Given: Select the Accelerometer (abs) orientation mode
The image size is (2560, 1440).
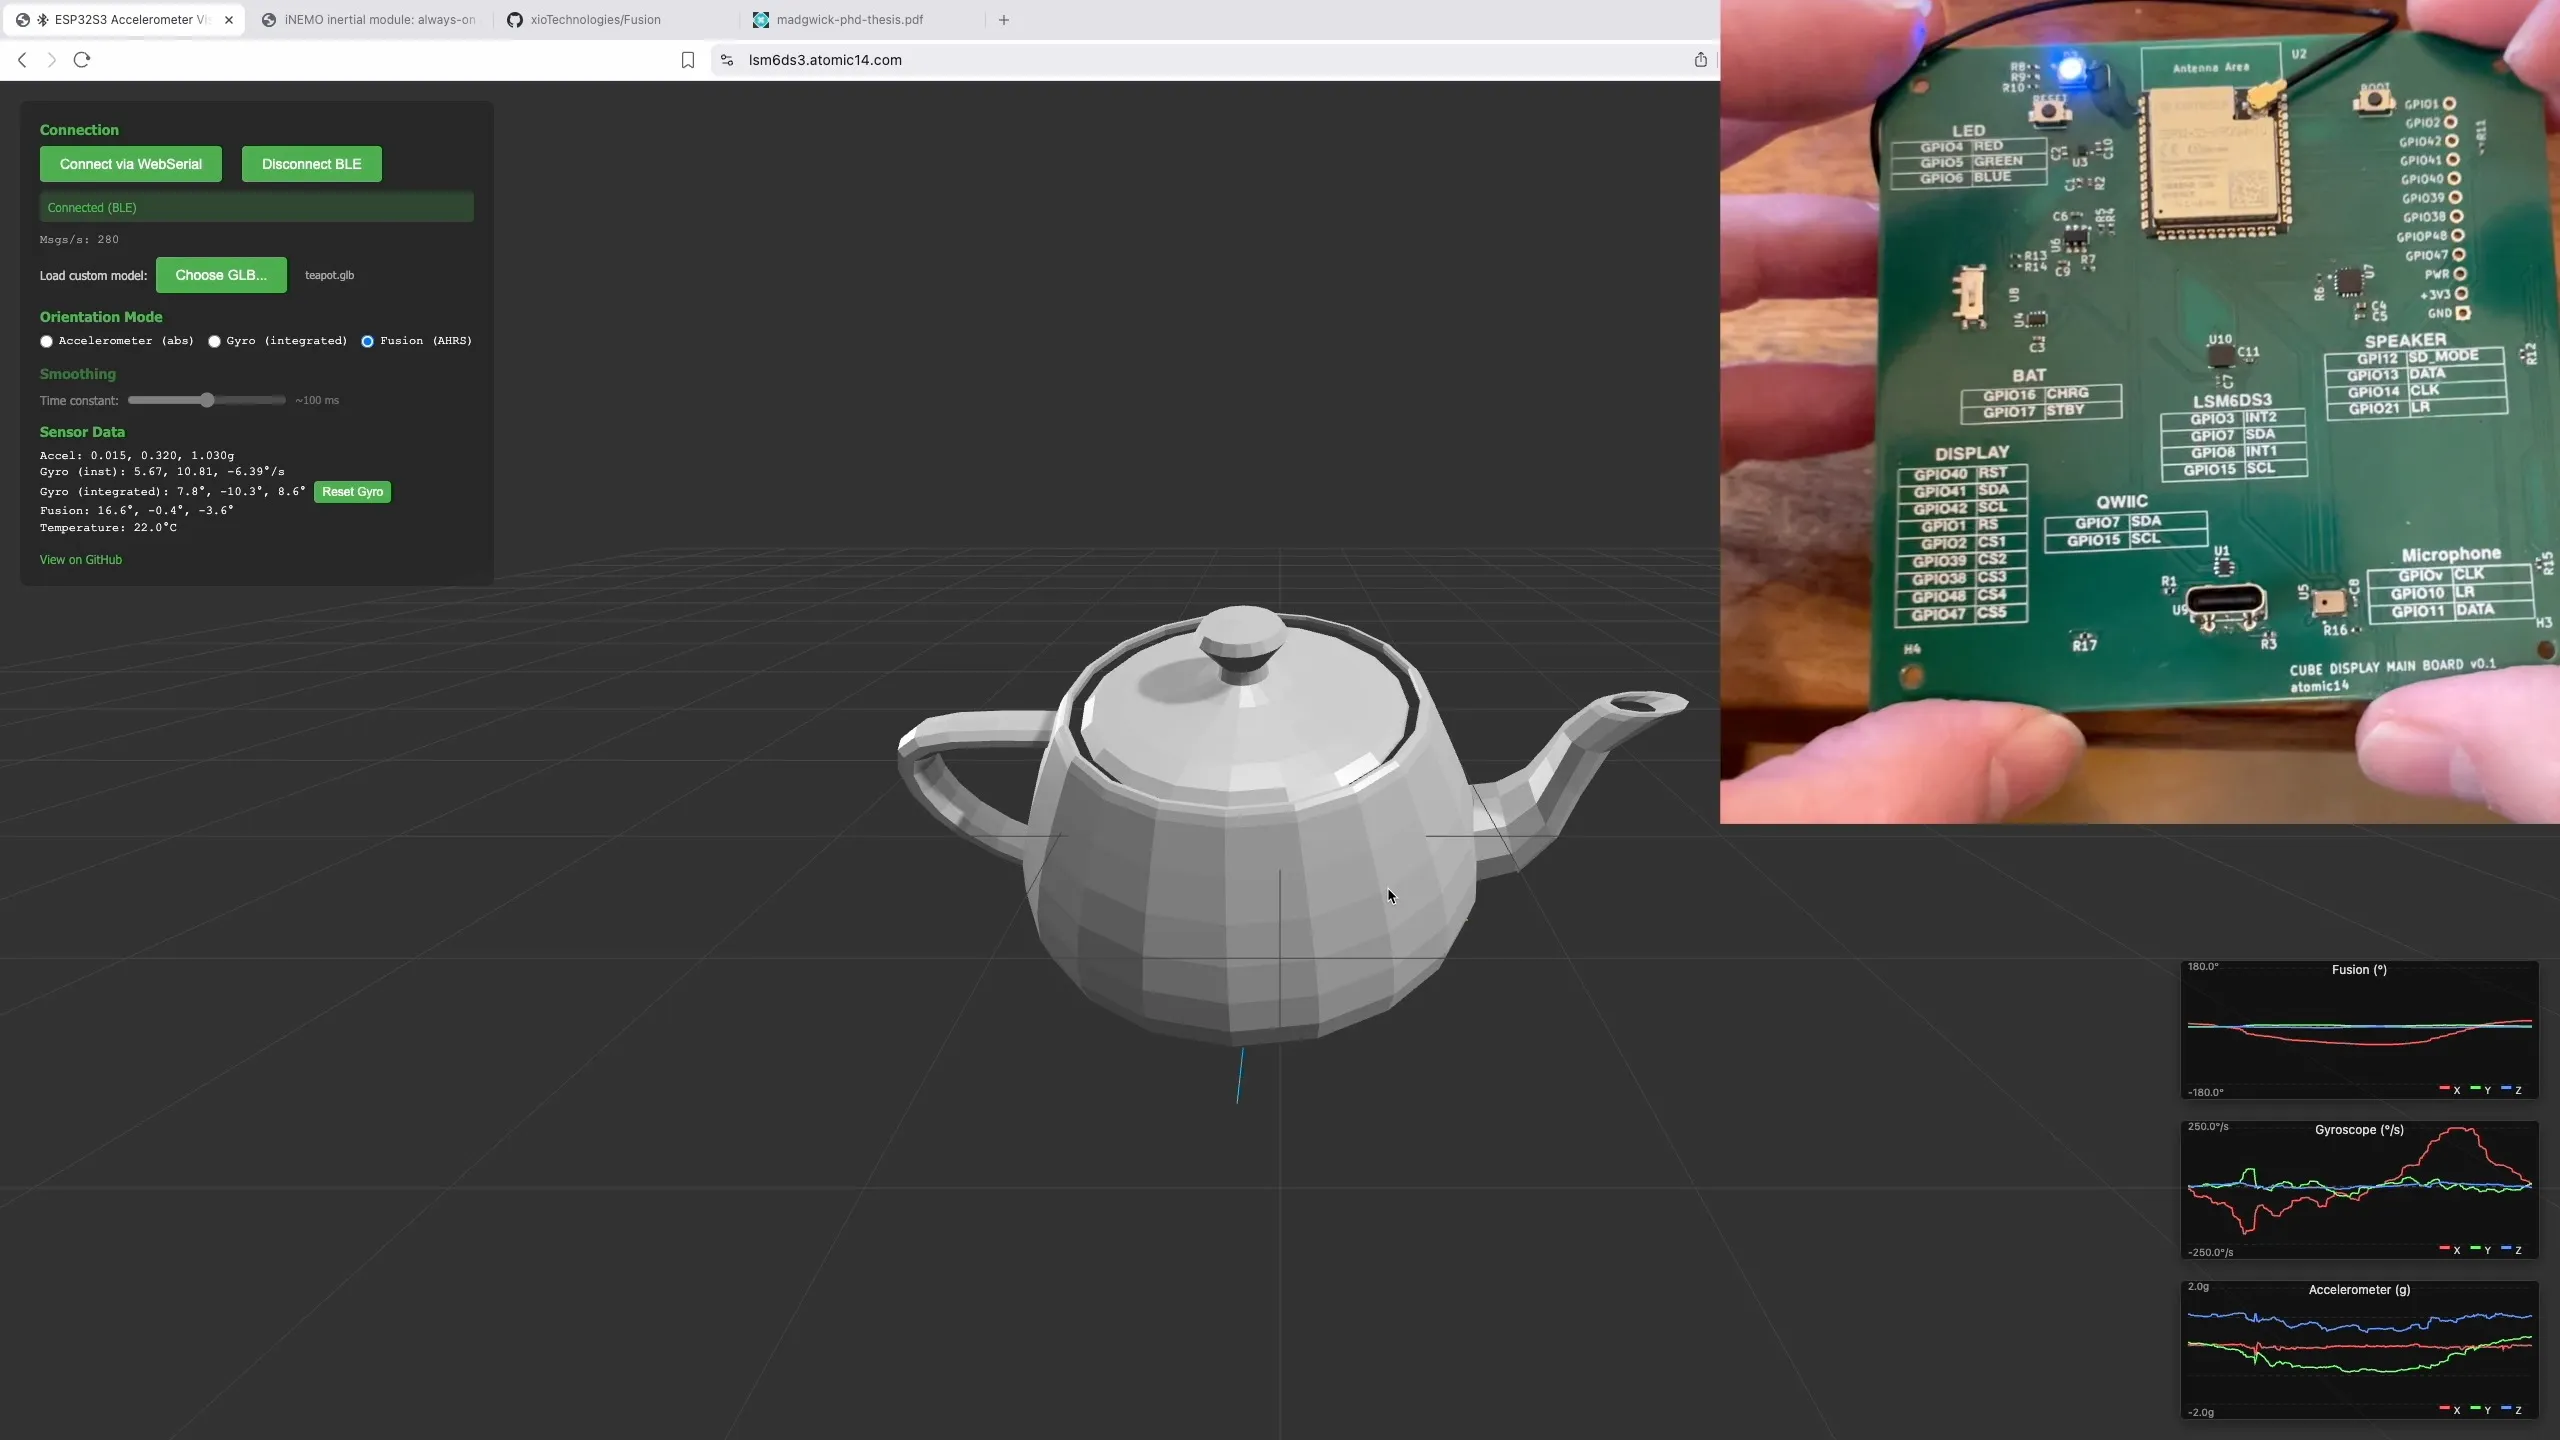Looking at the screenshot, I should tap(46, 341).
